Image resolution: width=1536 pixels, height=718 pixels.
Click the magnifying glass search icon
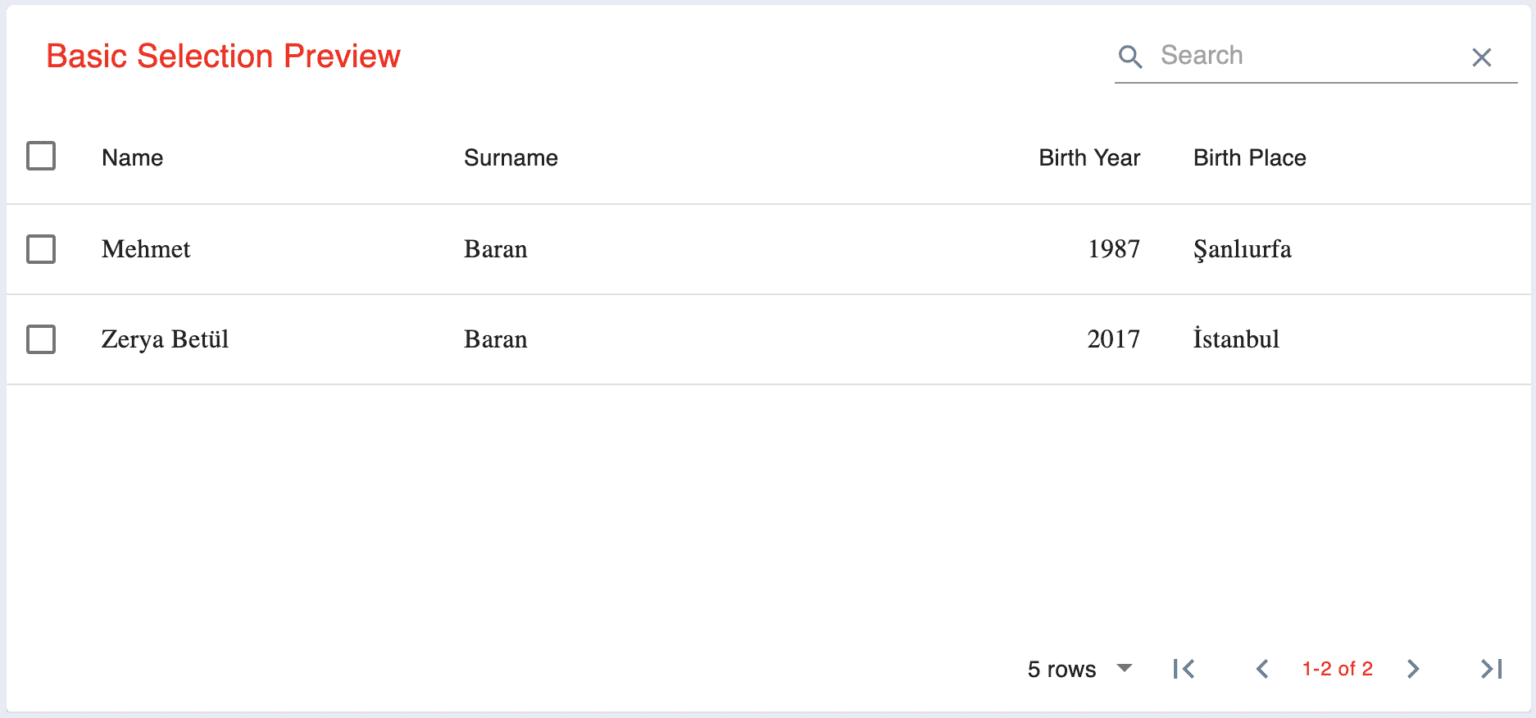[x=1130, y=57]
